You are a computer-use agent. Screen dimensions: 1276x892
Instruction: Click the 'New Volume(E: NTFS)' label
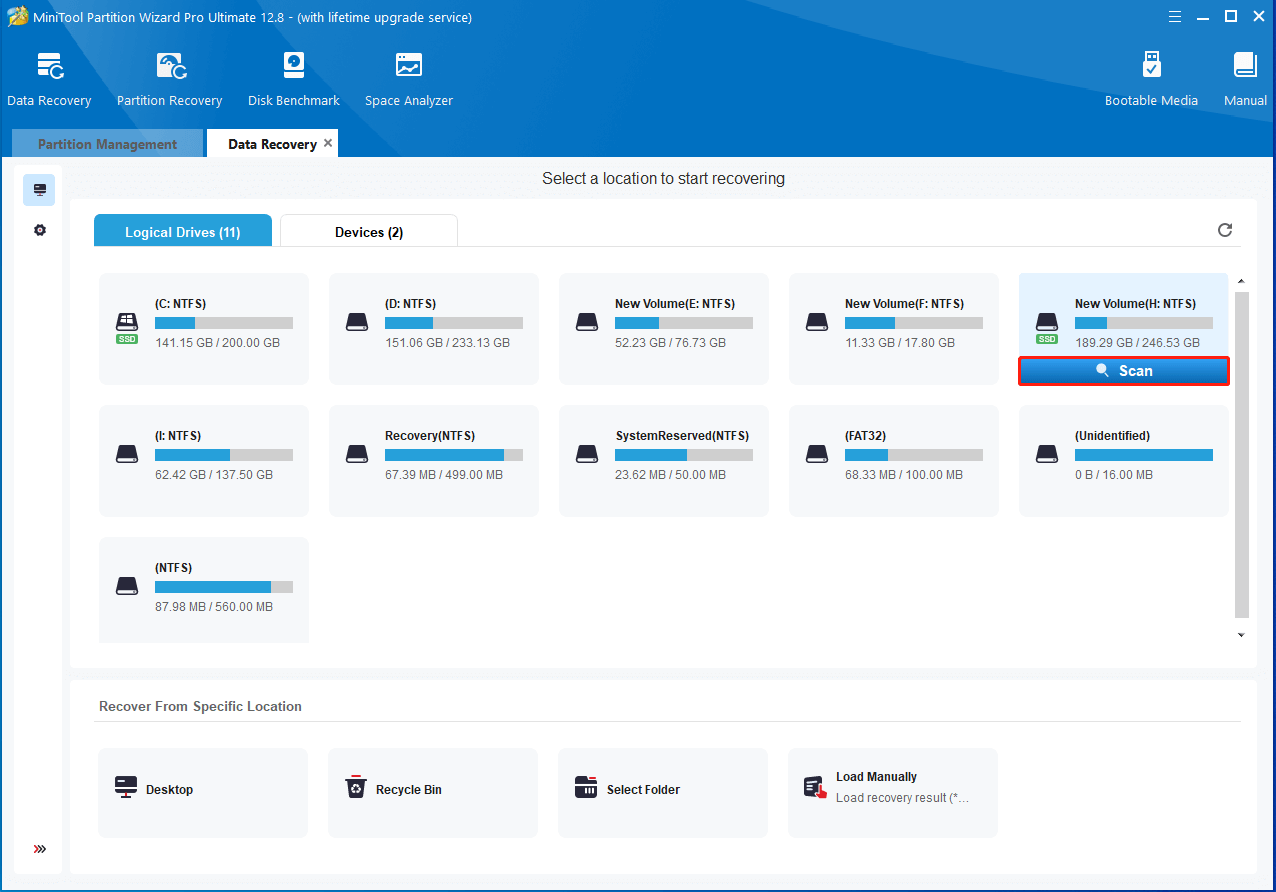pyautogui.click(x=675, y=304)
